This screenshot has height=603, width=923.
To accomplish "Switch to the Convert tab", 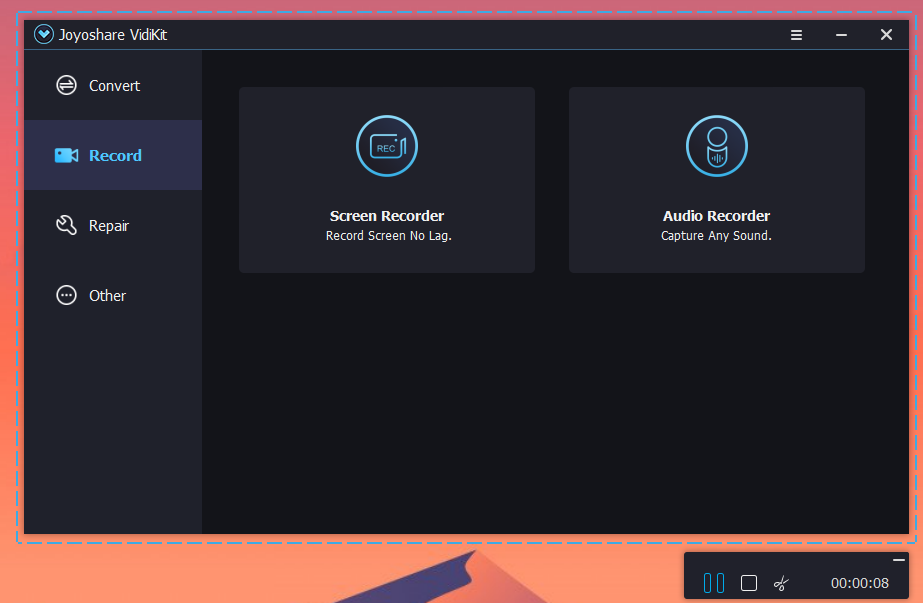I will 114,86.
